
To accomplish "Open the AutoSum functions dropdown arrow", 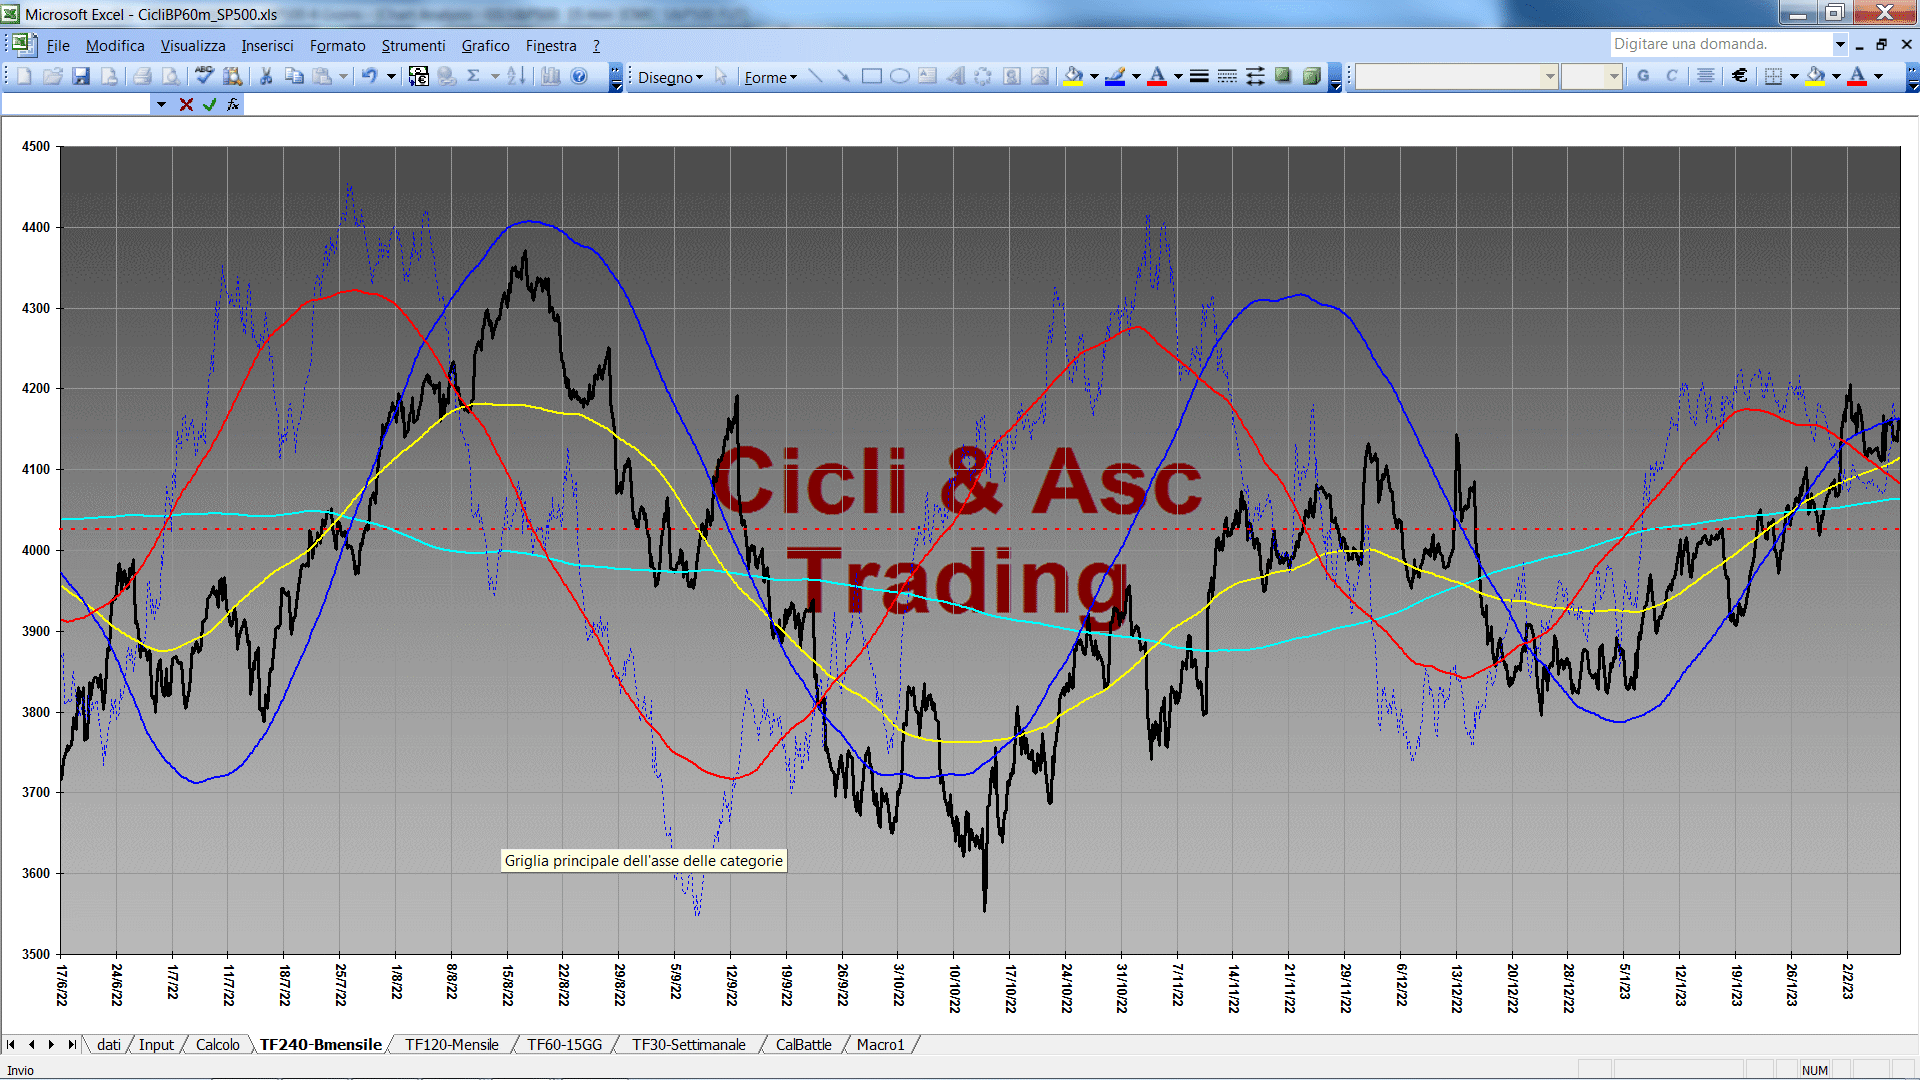I will 494,76.
